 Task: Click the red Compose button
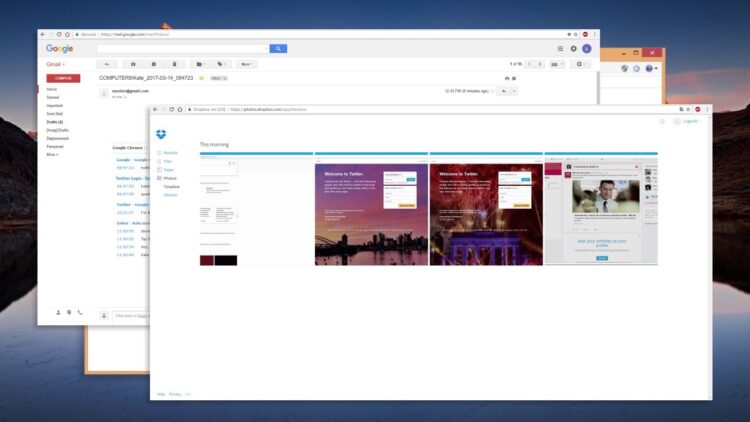pyautogui.click(x=63, y=78)
